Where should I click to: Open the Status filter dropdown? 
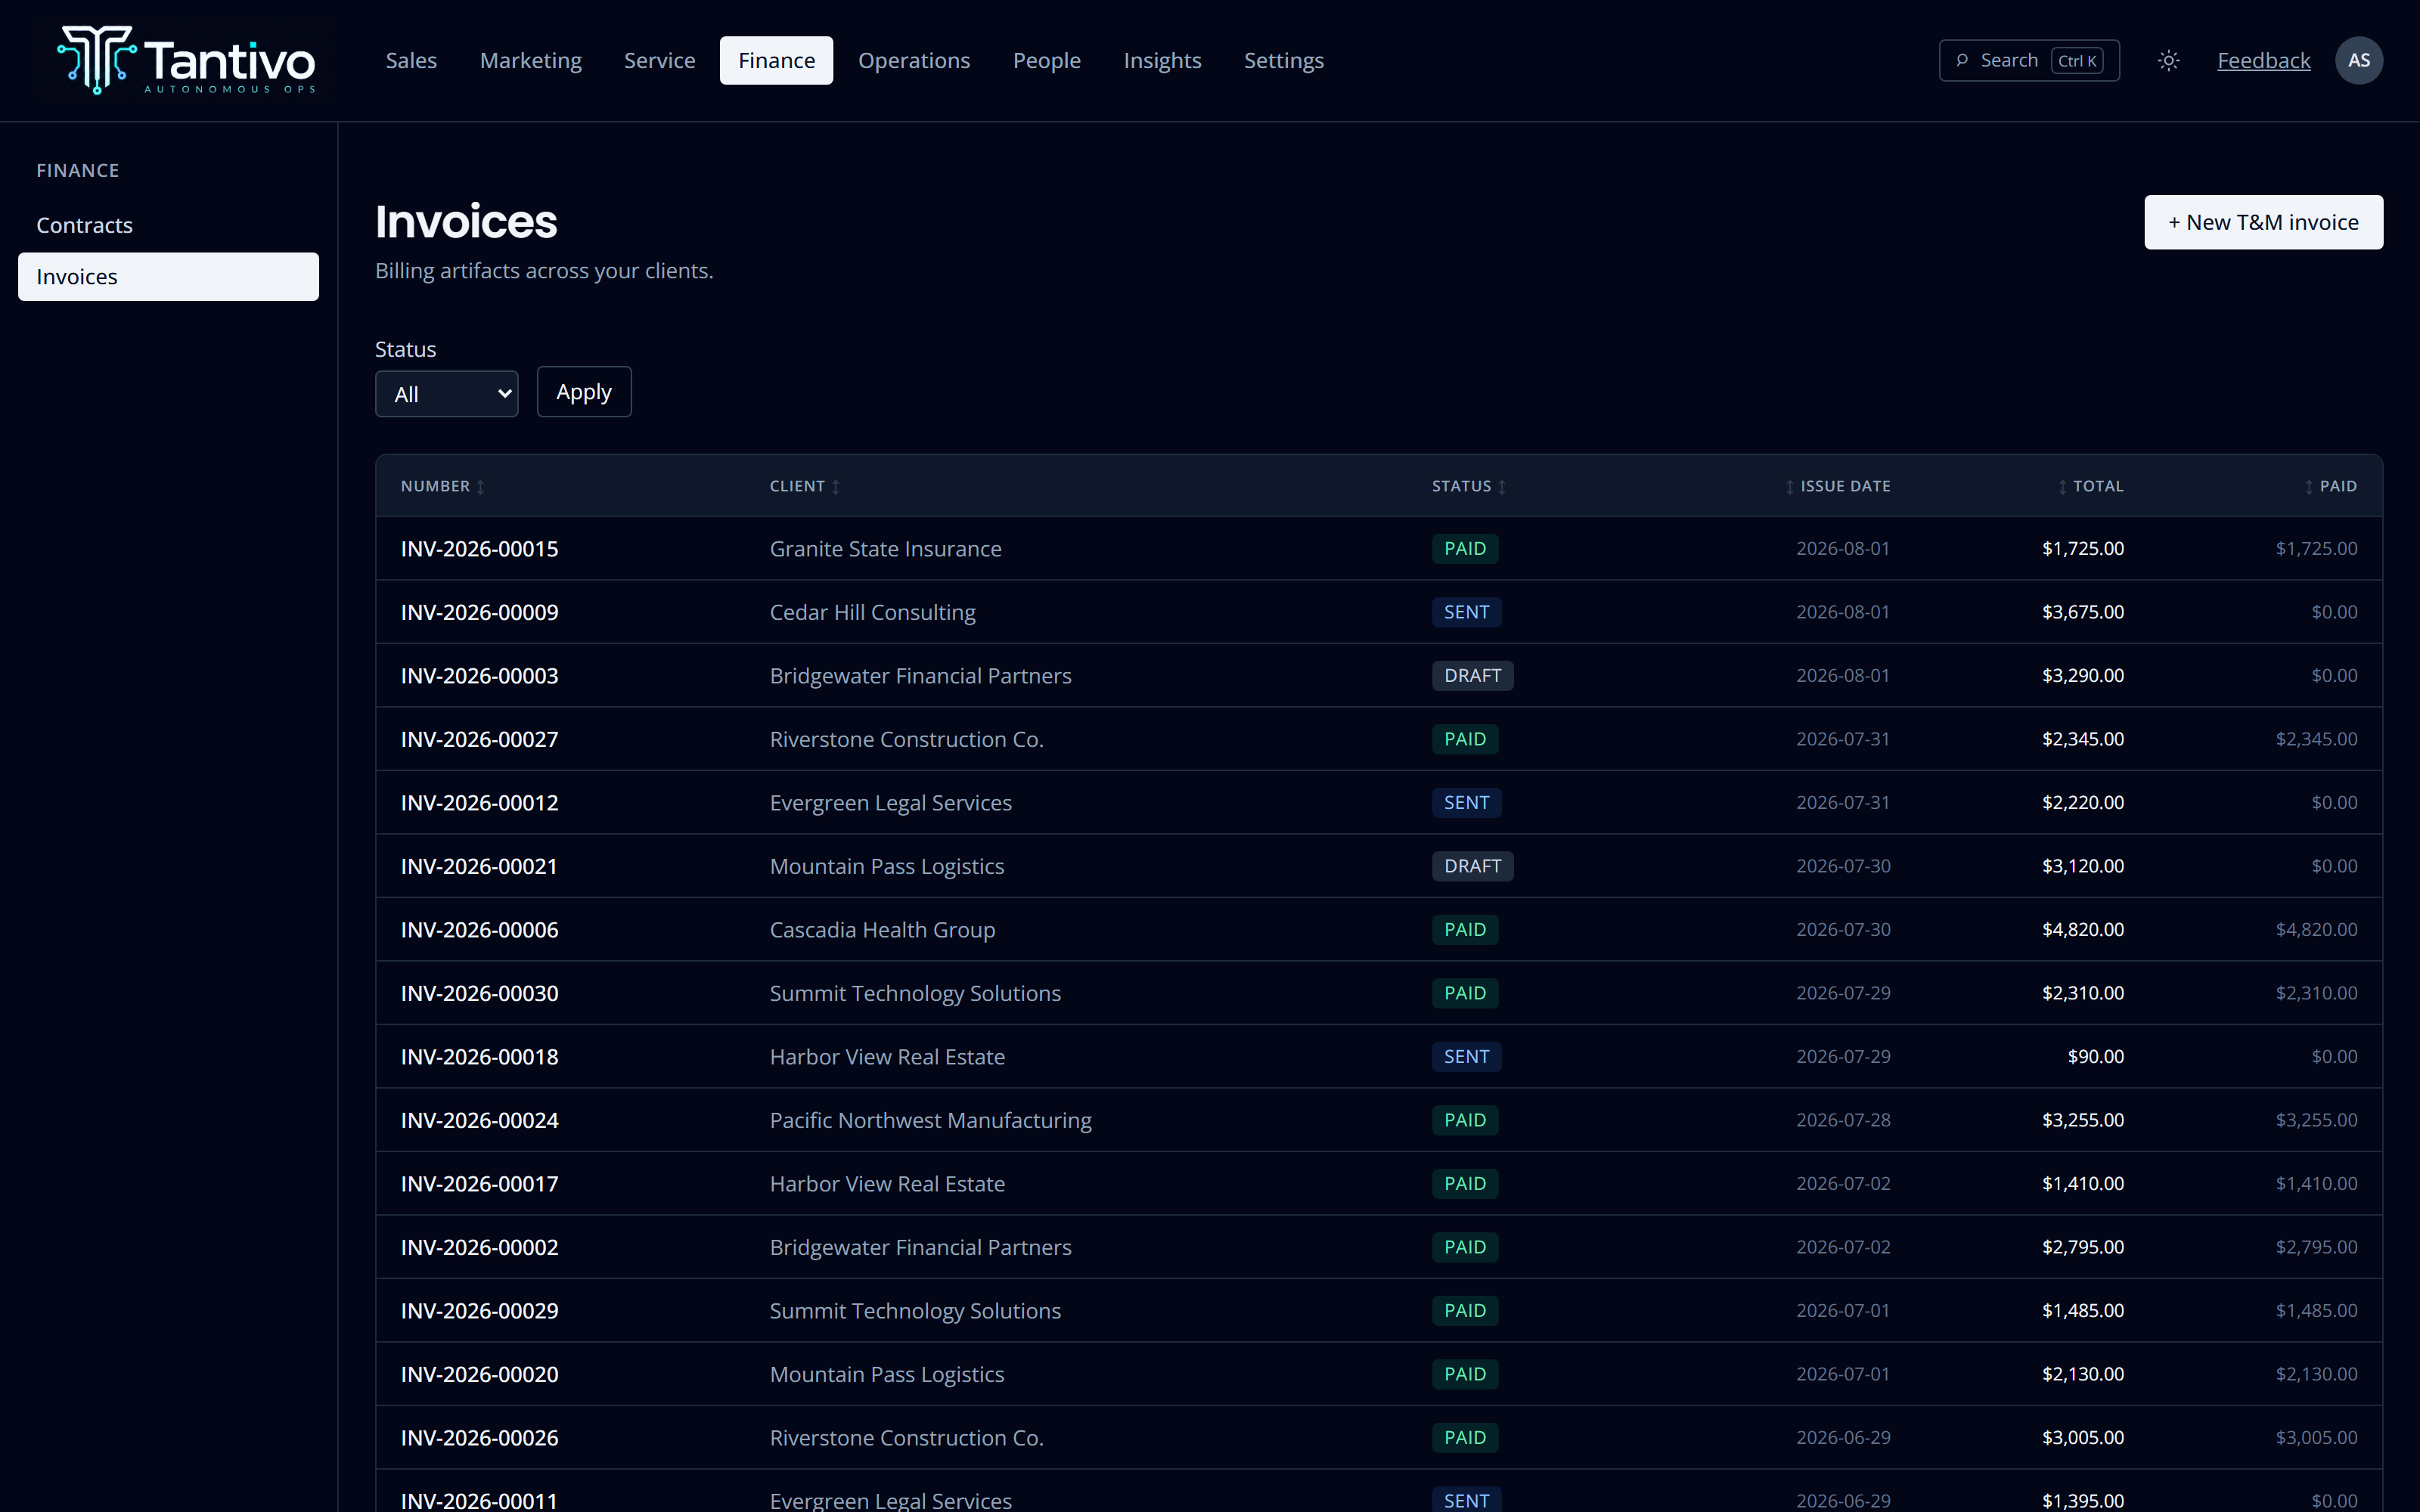pos(446,394)
